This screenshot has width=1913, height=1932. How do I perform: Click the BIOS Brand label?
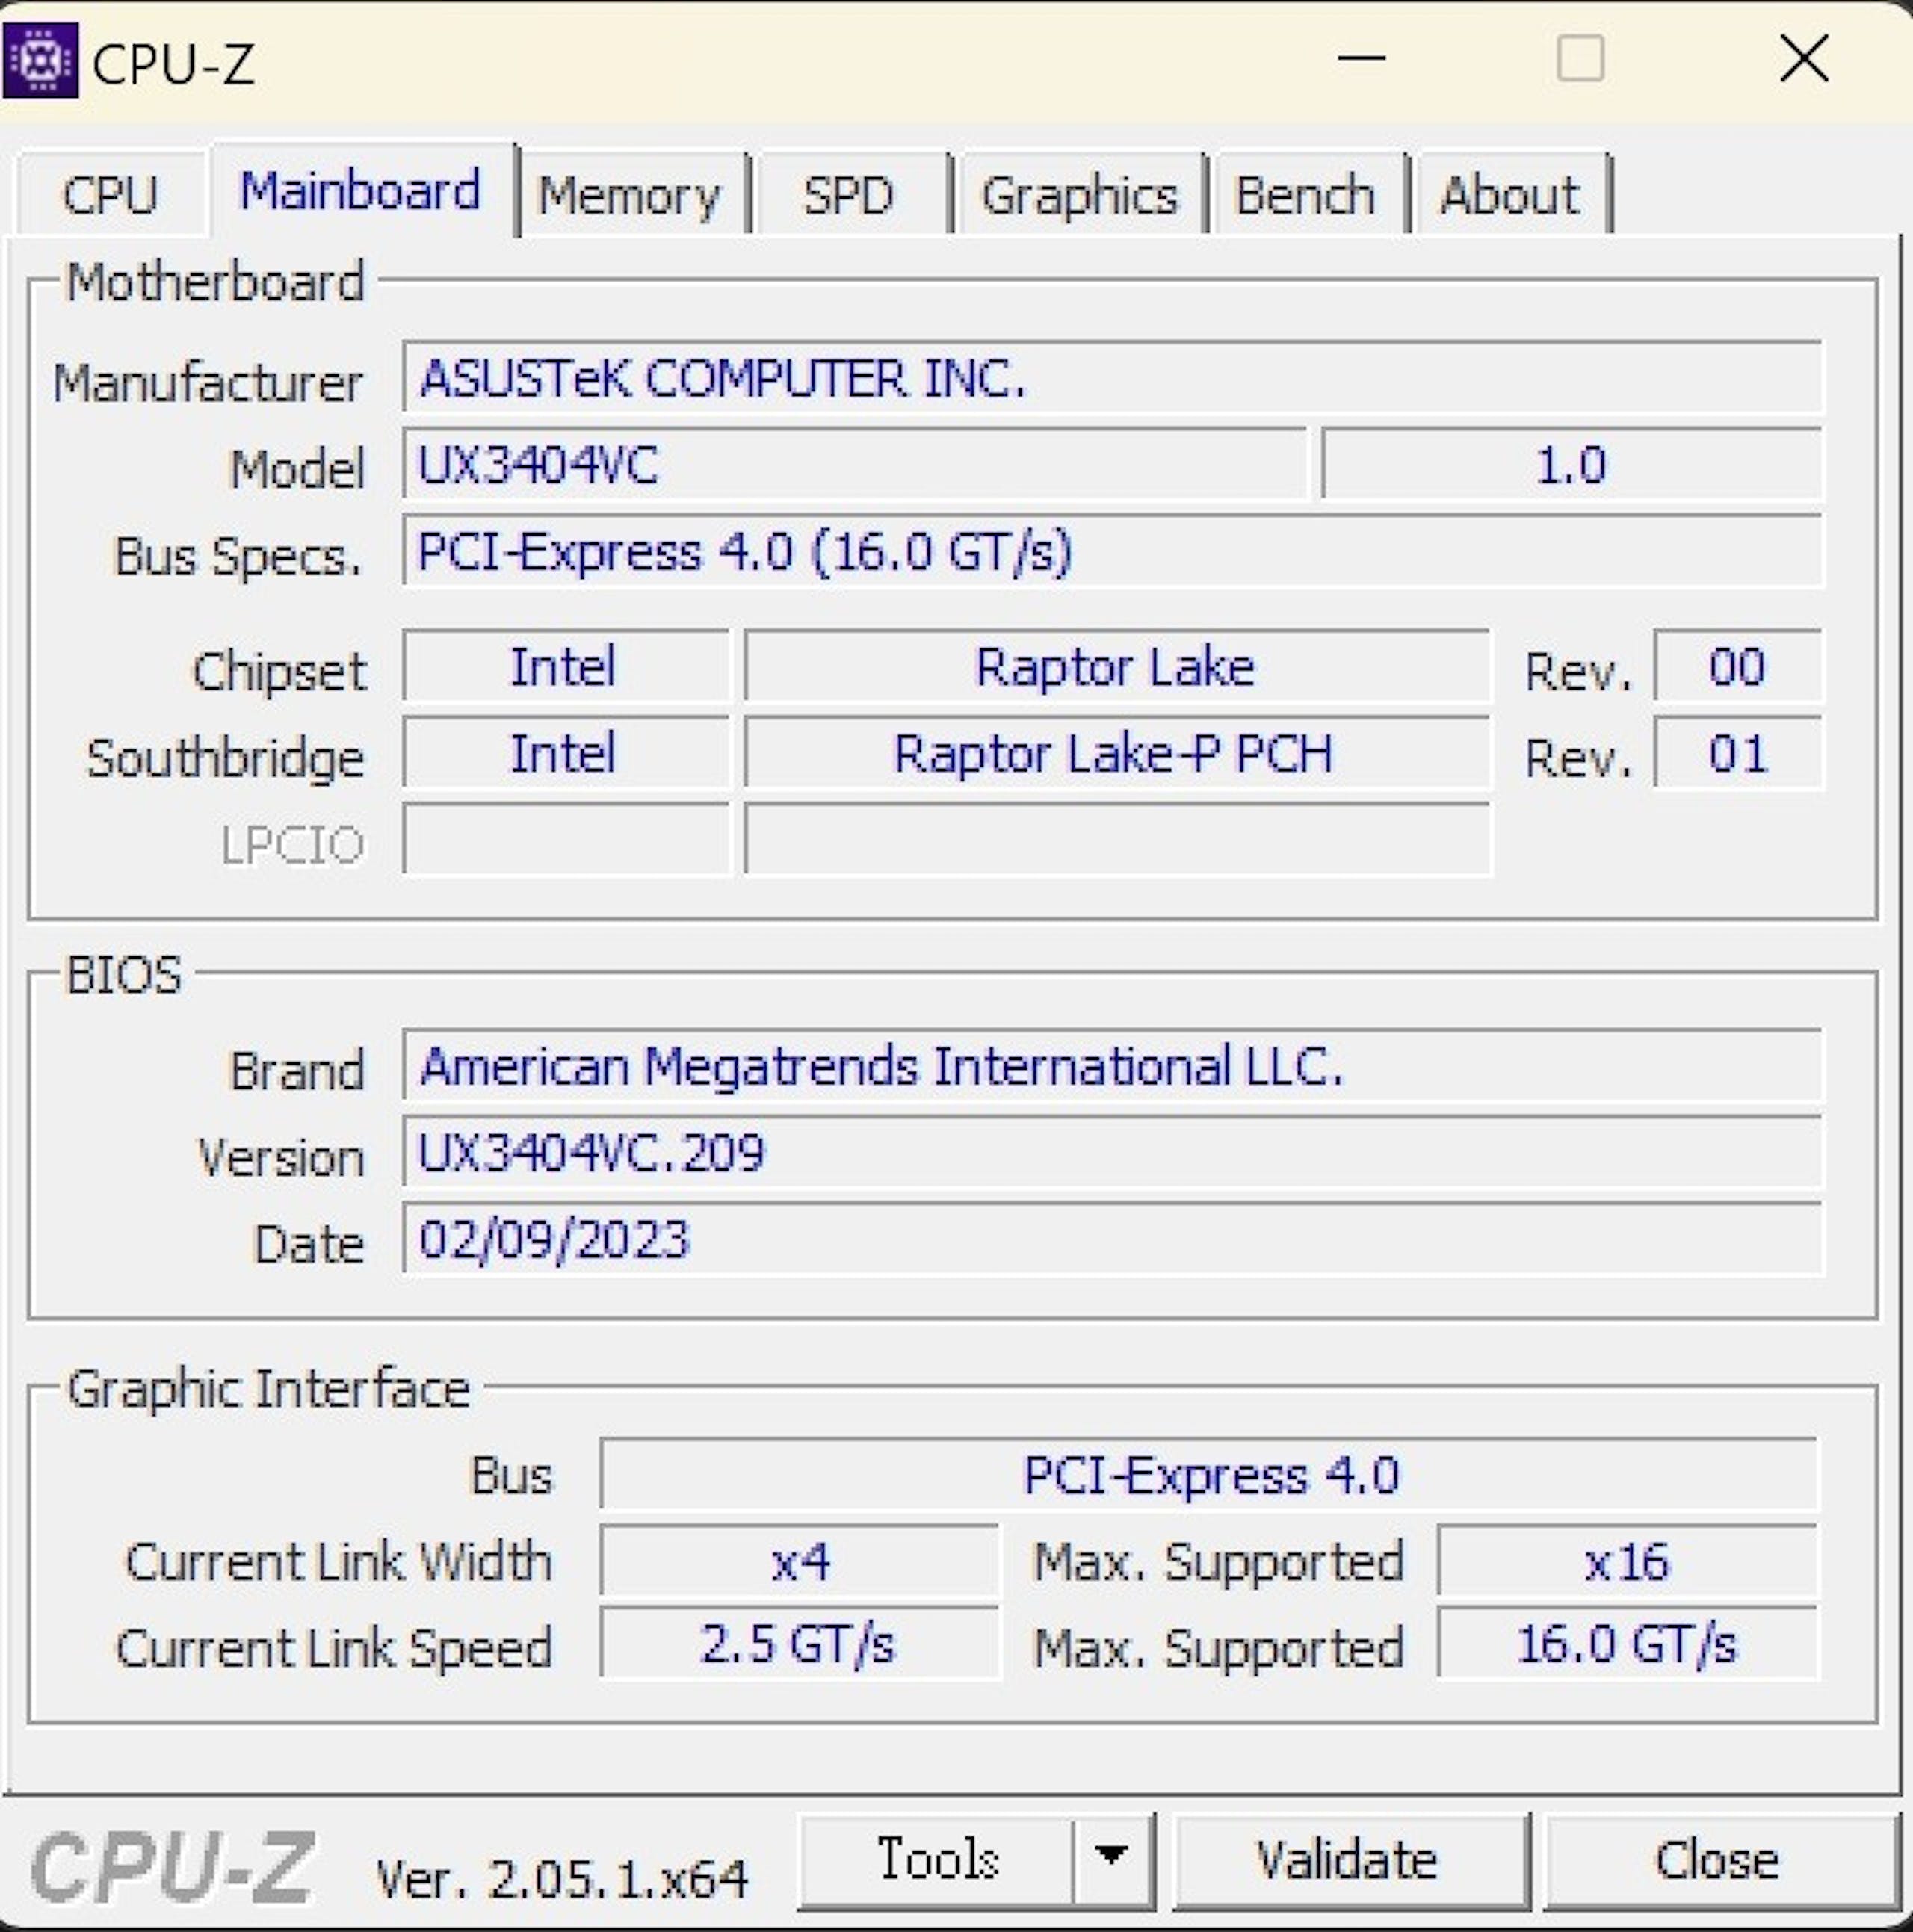point(297,1071)
